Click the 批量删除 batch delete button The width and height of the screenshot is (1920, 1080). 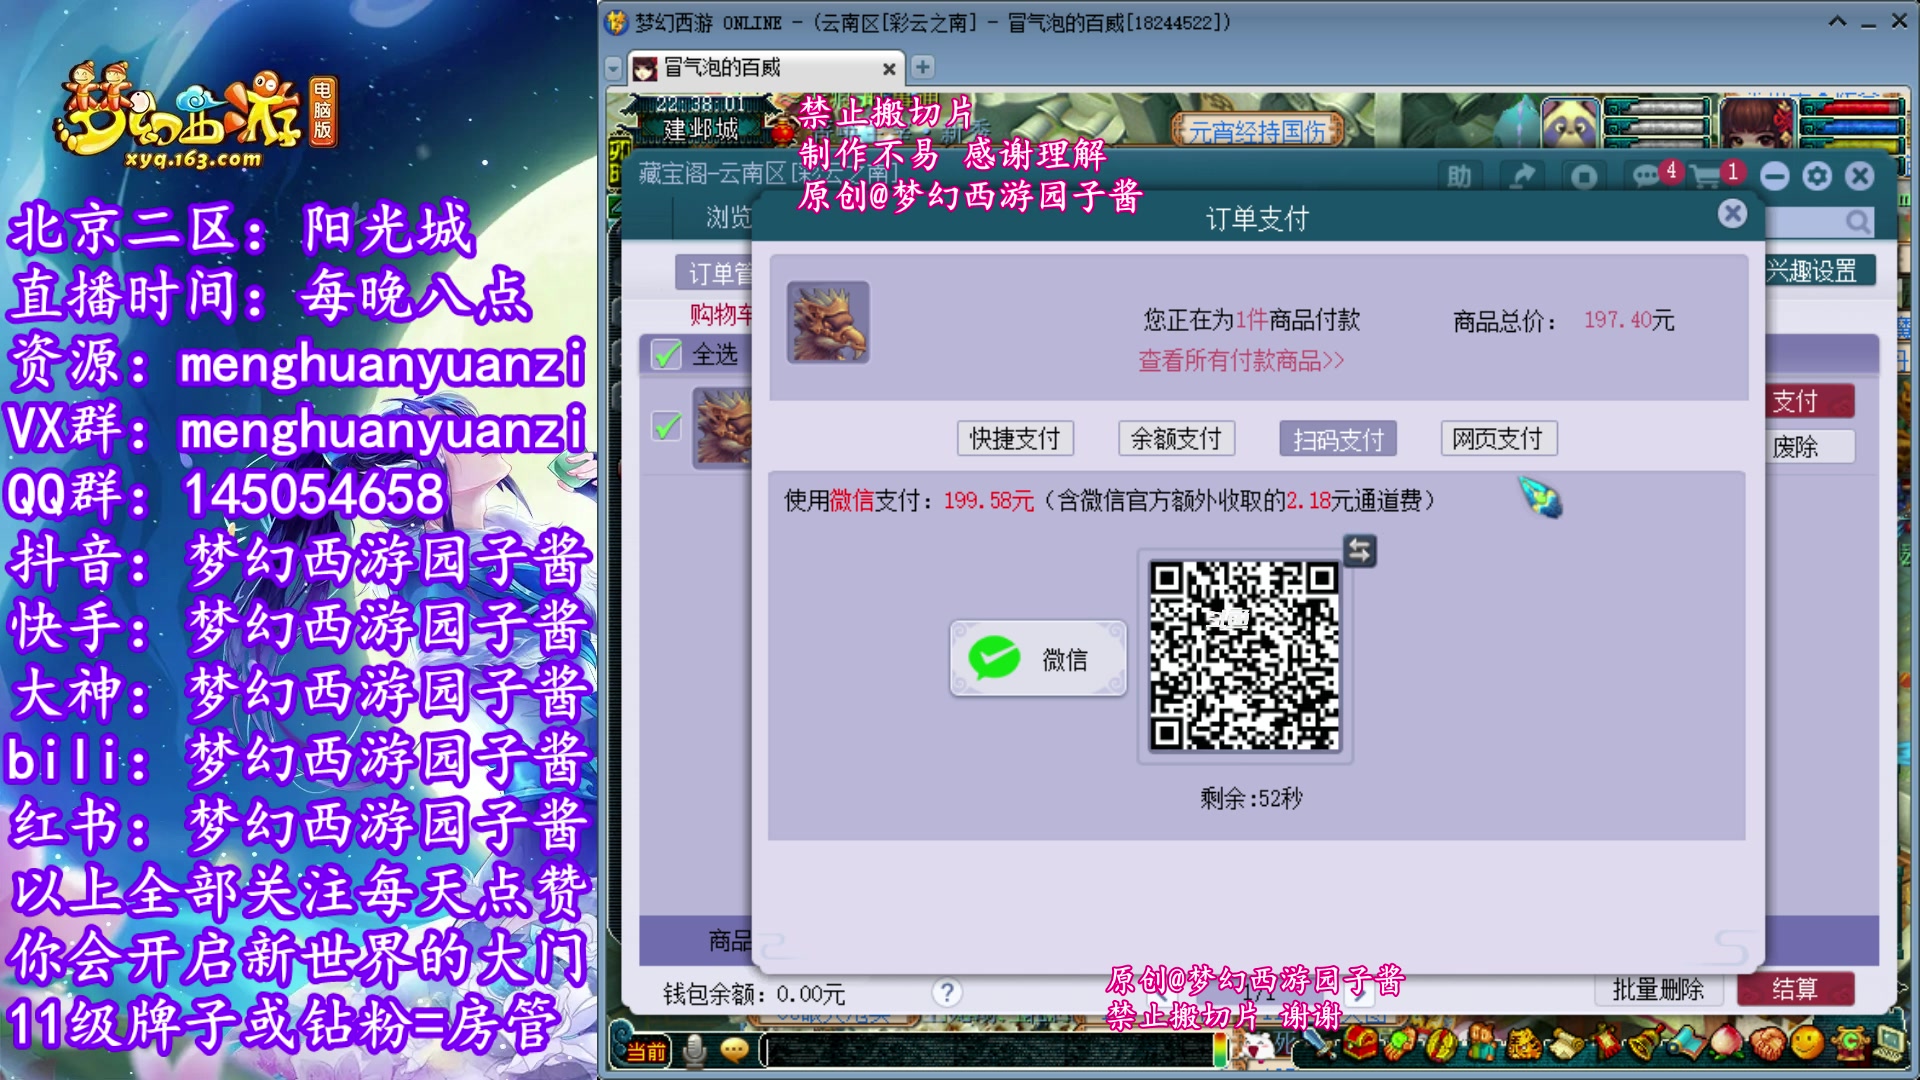pyautogui.click(x=1658, y=989)
